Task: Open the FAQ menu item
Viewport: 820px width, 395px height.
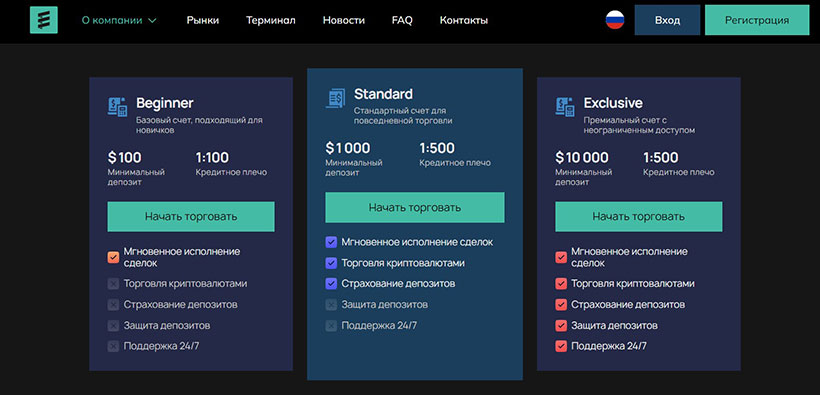Action: click(402, 20)
